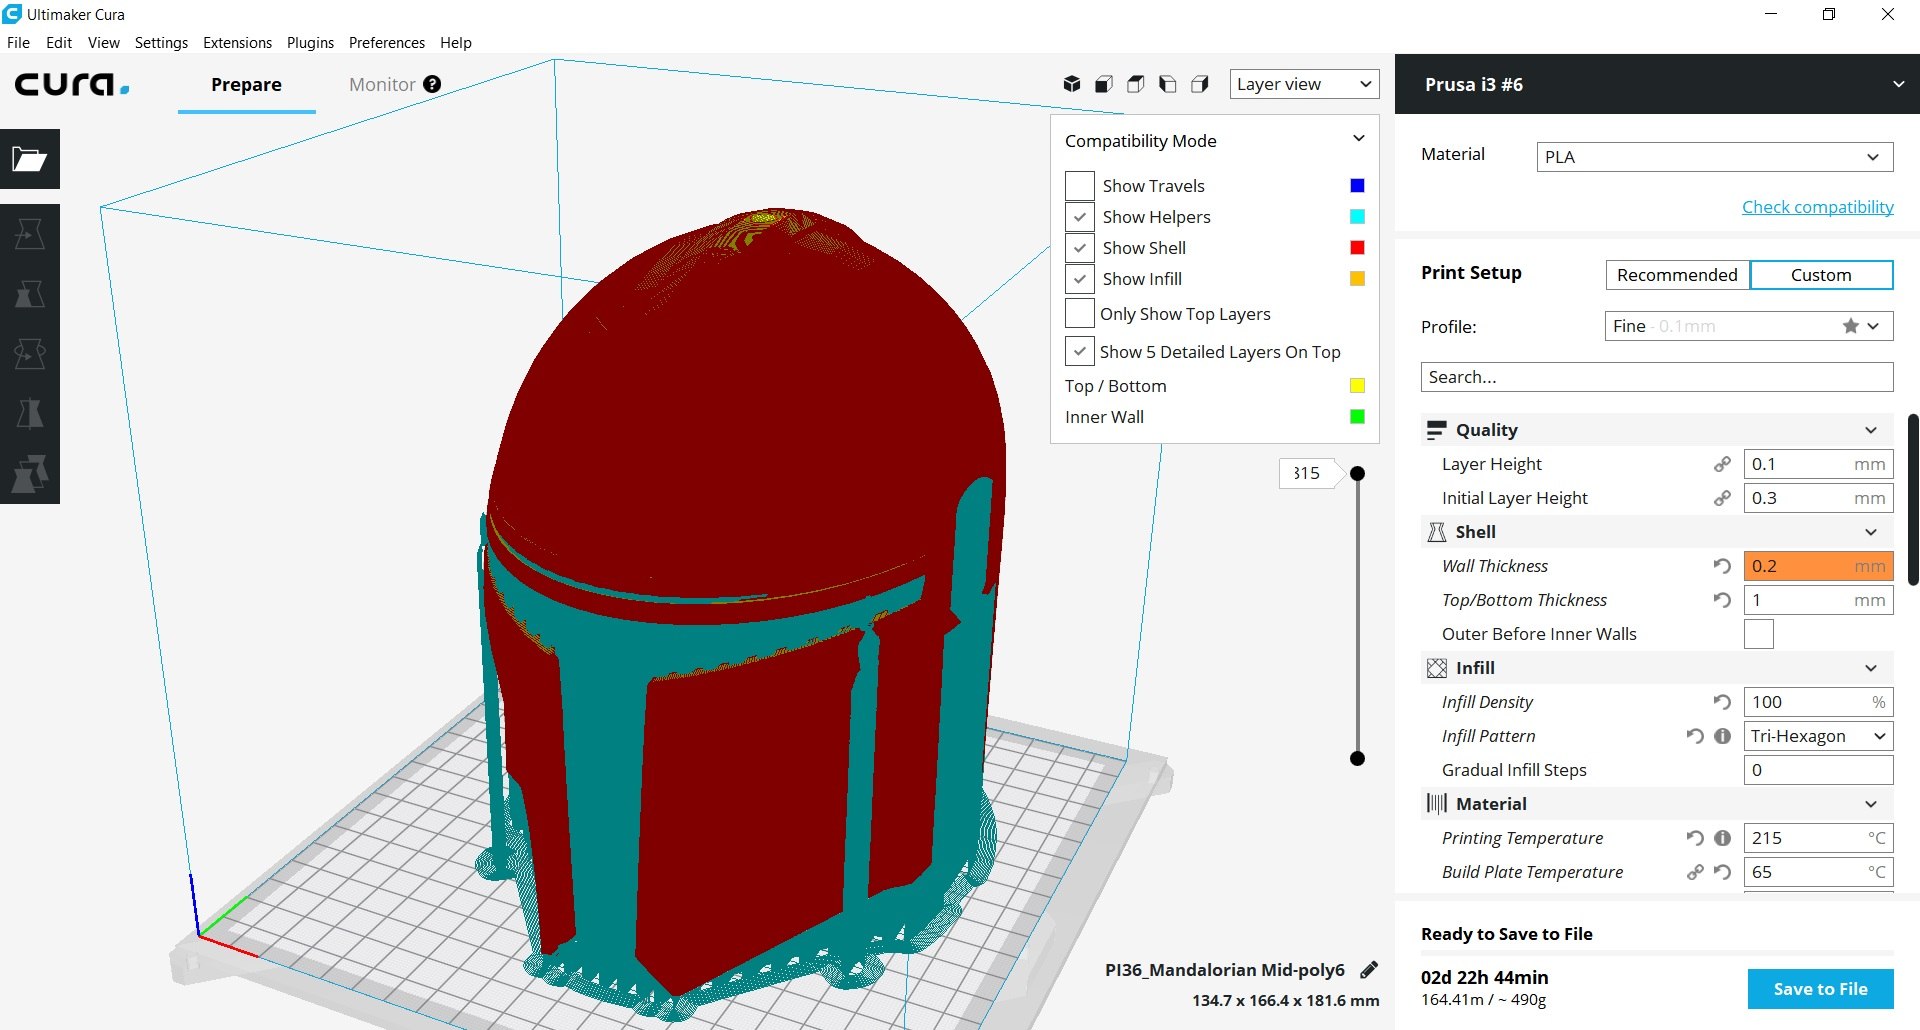1920x1030 pixels.
Task: Click the Layer Height link icon
Action: (1722, 464)
